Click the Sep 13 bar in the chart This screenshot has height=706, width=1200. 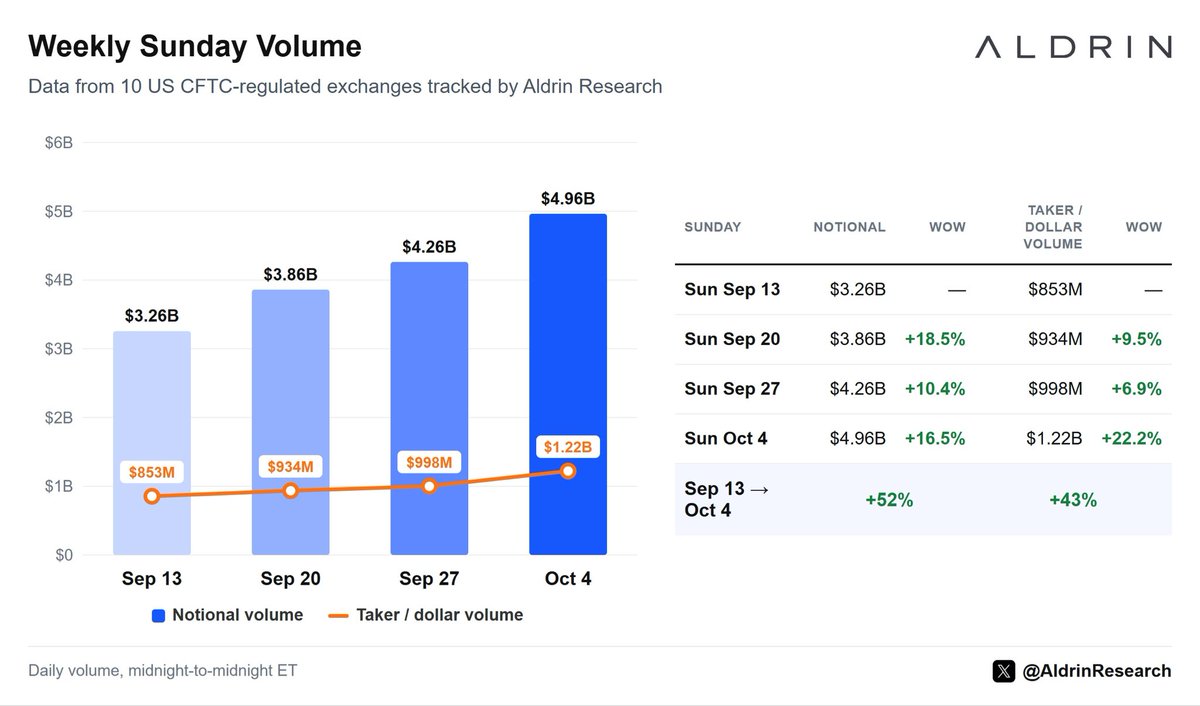[152, 443]
